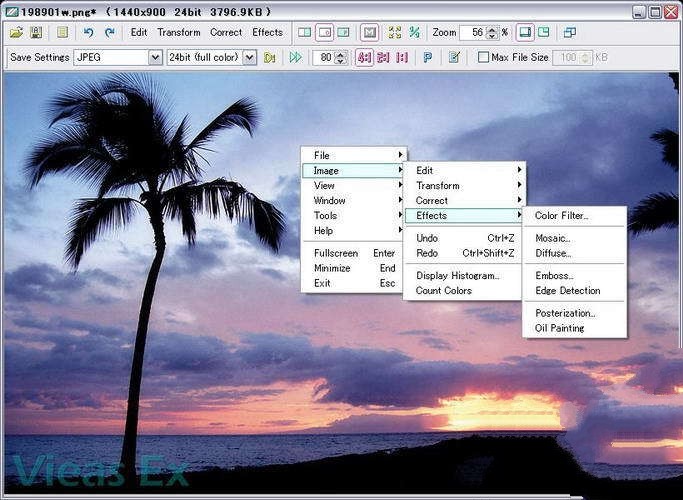Click the split-view icon after Effects
Image resolution: width=683 pixels, height=500 pixels.
(x=304, y=32)
